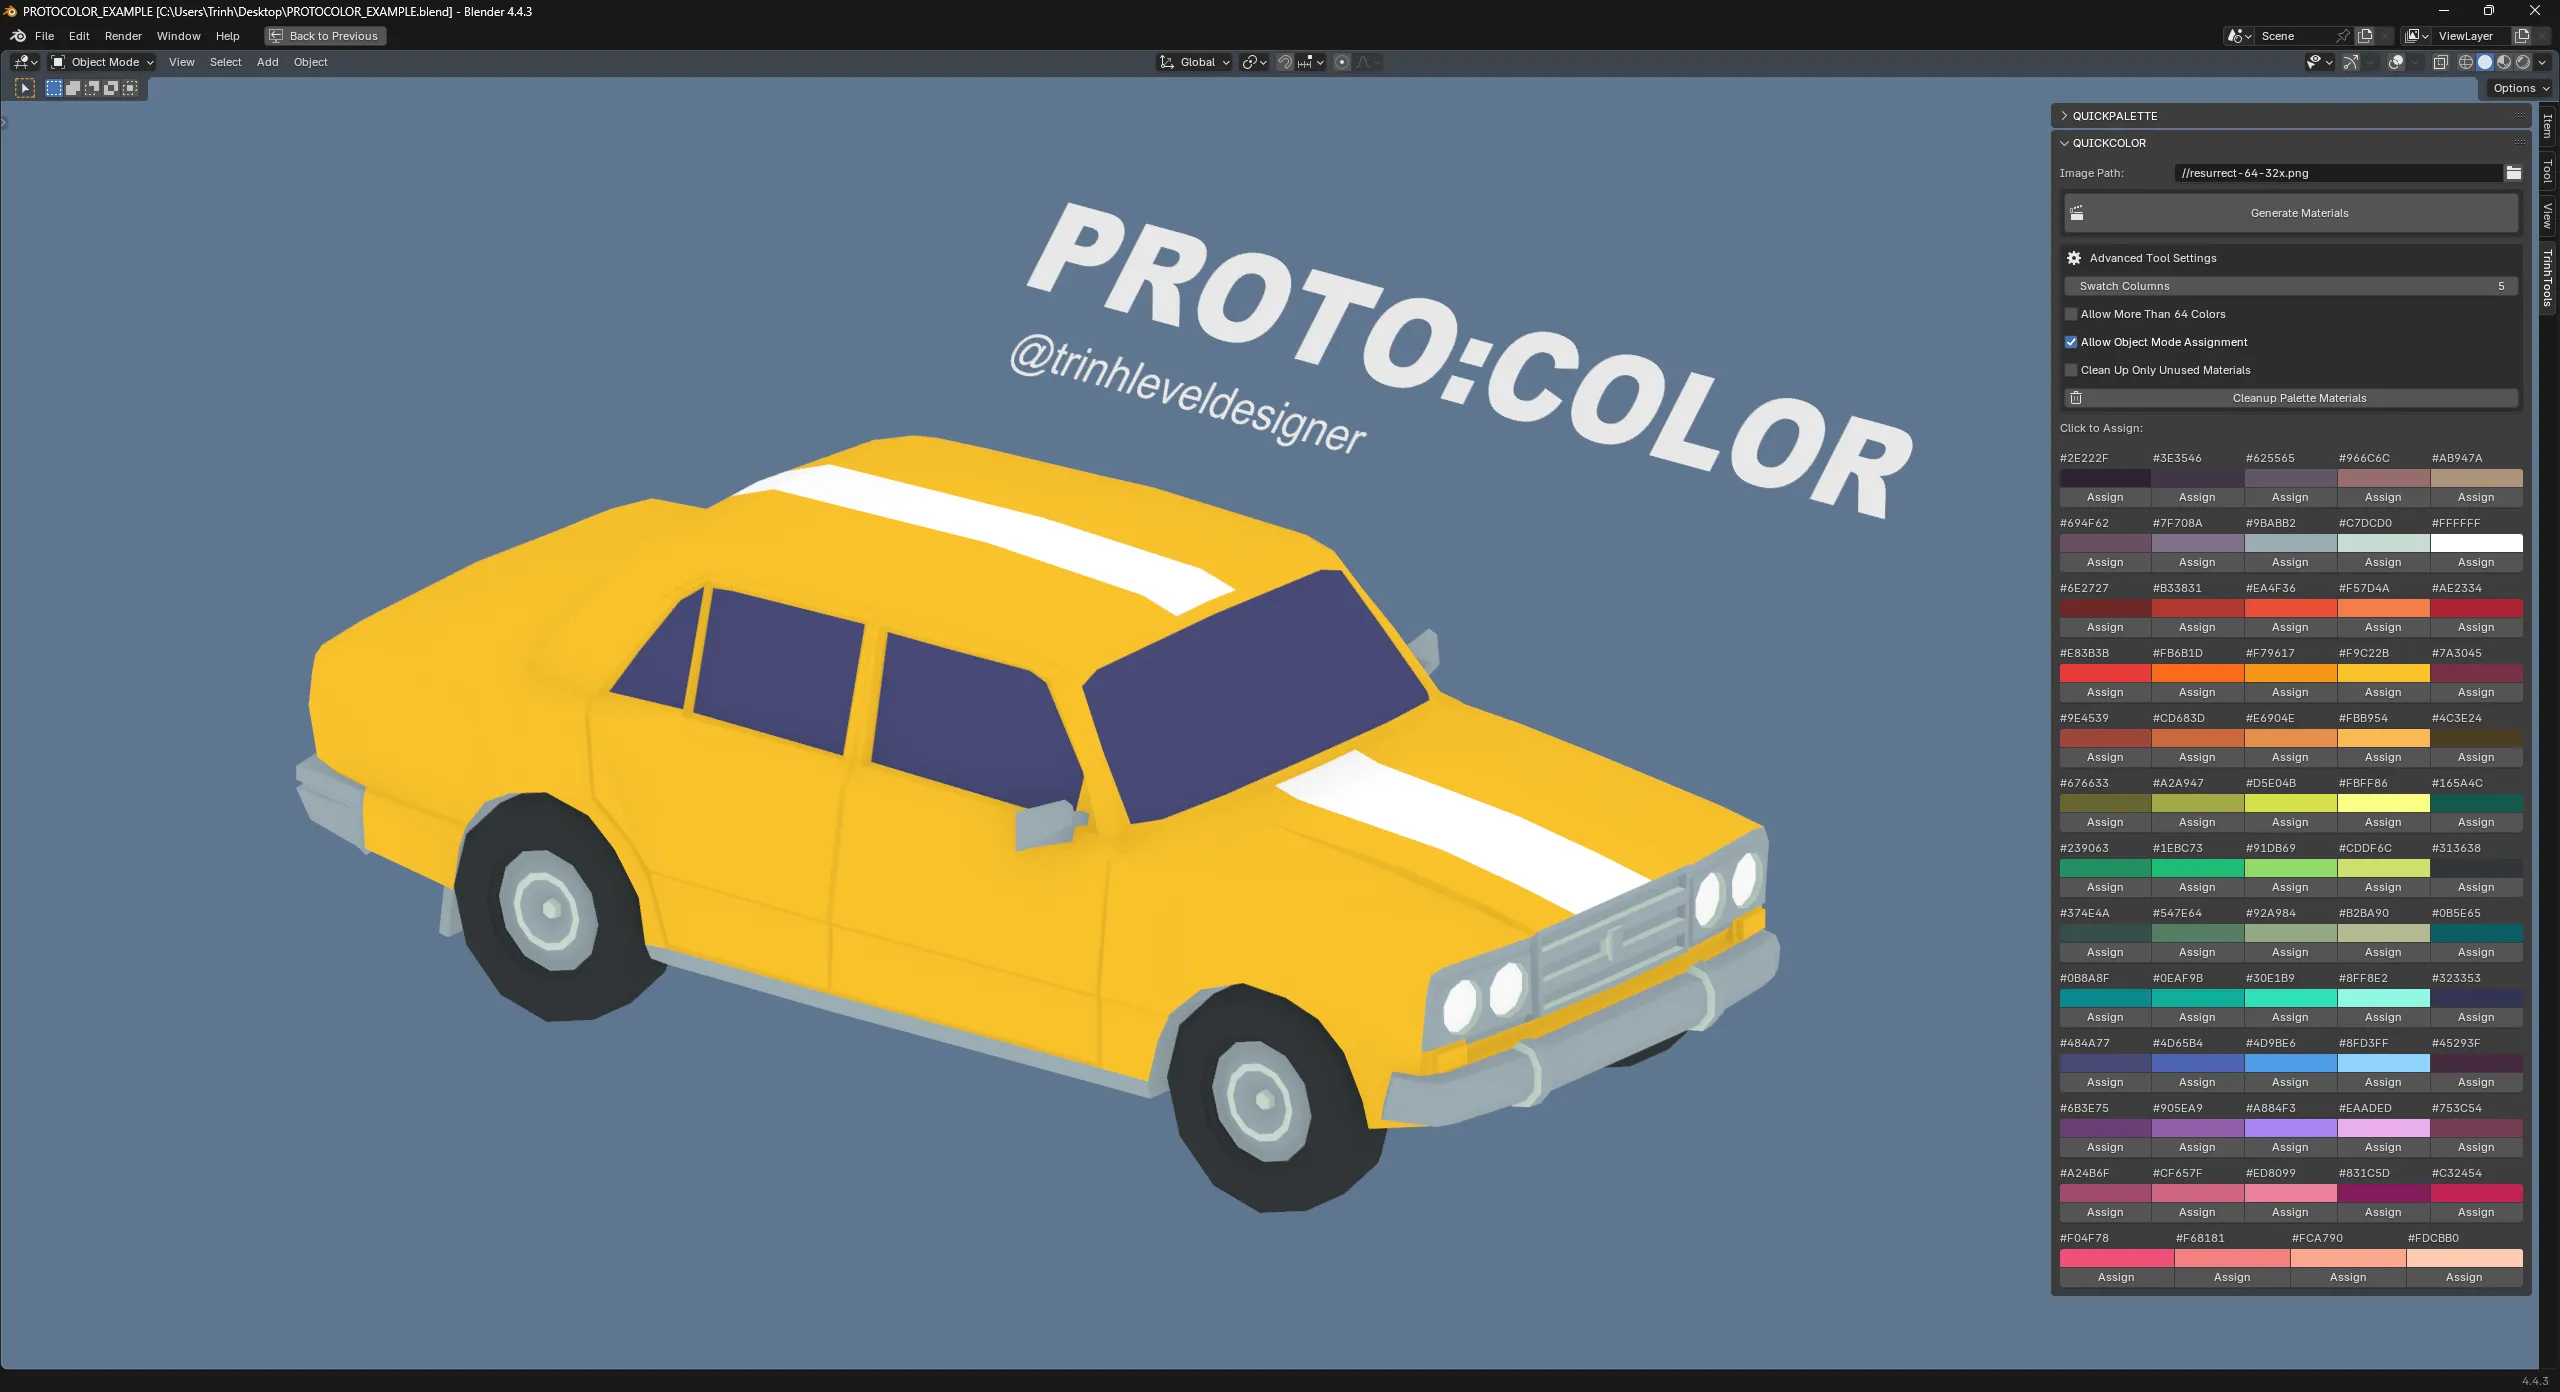2560x1392 pixels.
Task: Open the Object Mode dropdown
Action: [x=103, y=62]
